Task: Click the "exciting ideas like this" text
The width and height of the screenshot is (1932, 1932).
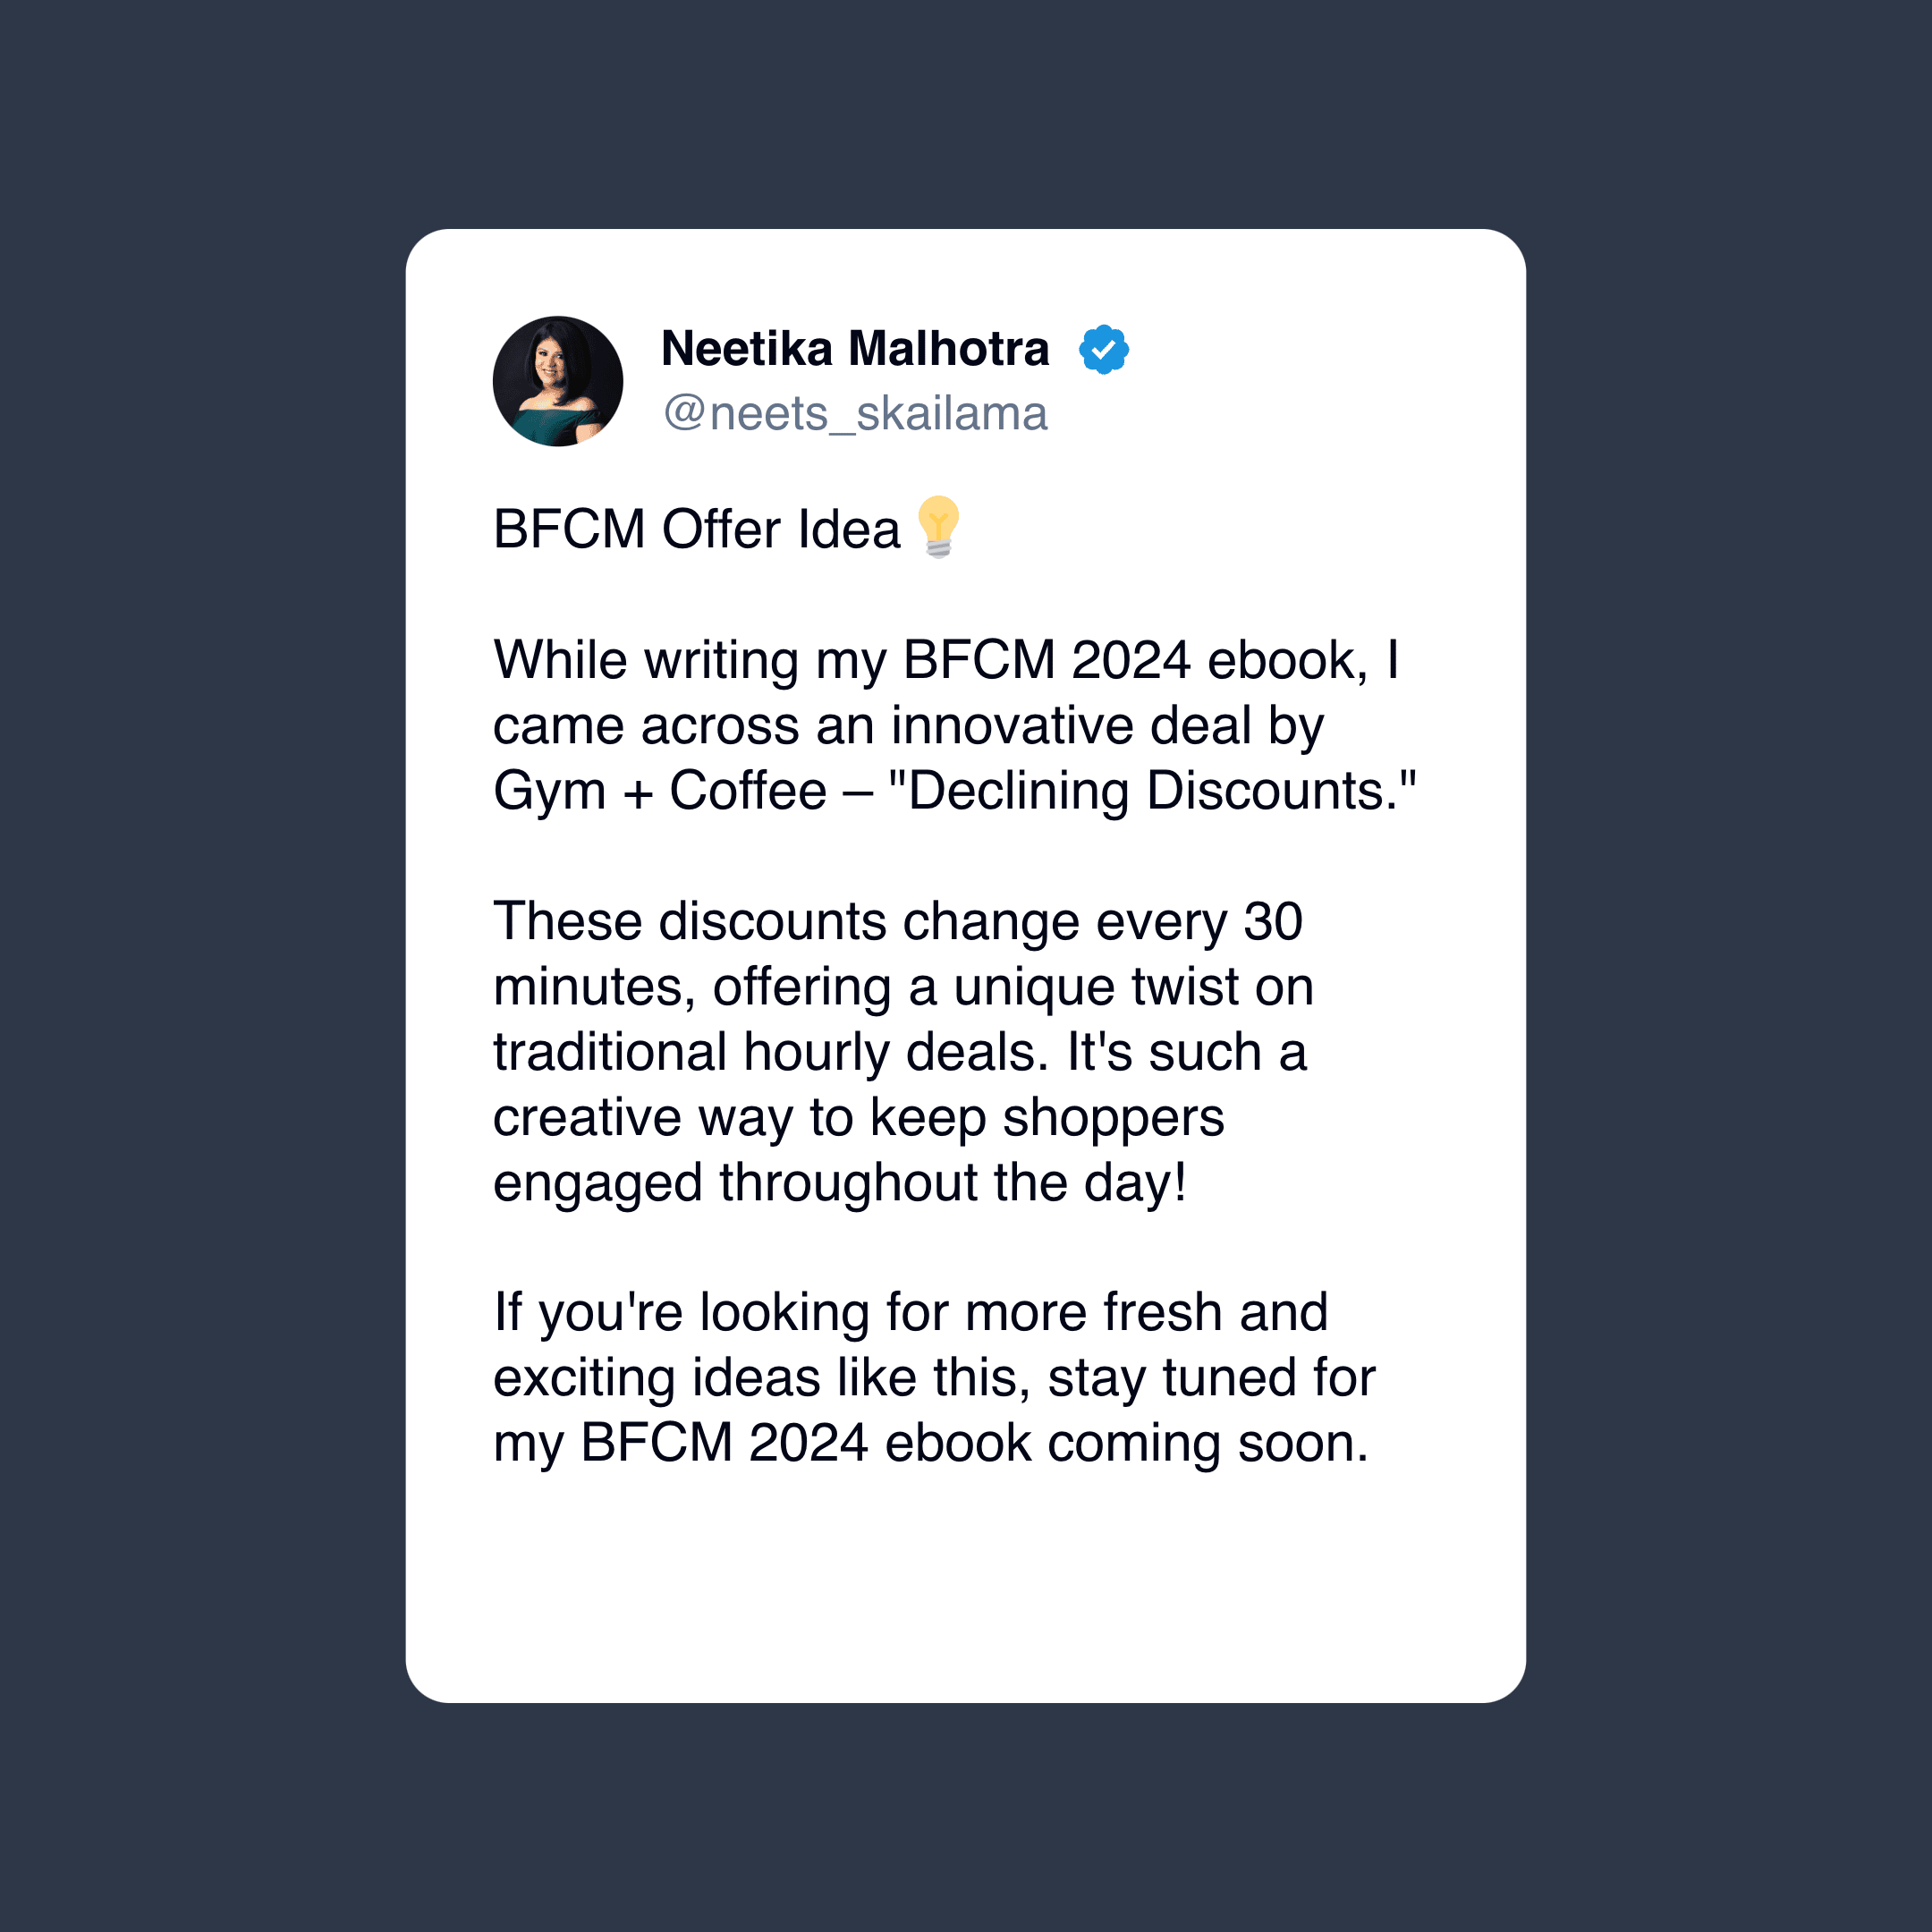Action: (762, 1378)
